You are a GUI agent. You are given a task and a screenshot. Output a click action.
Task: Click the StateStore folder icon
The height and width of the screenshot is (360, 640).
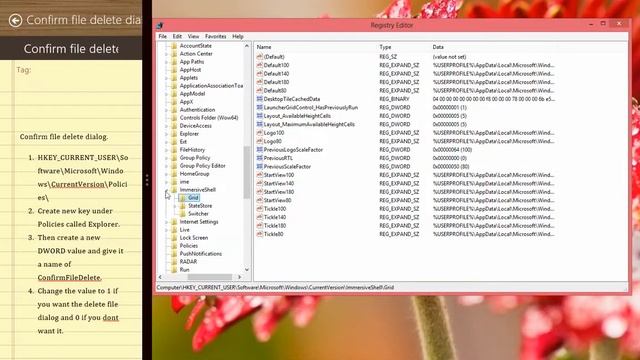[x=182, y=206]
